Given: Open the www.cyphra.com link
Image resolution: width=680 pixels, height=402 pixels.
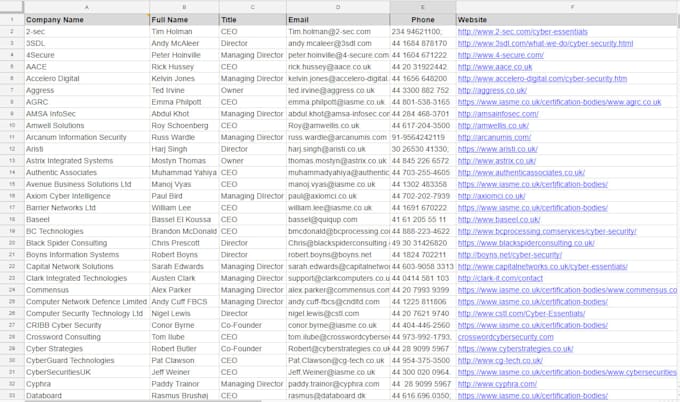Looking at the screenshot, I should 497,384.
